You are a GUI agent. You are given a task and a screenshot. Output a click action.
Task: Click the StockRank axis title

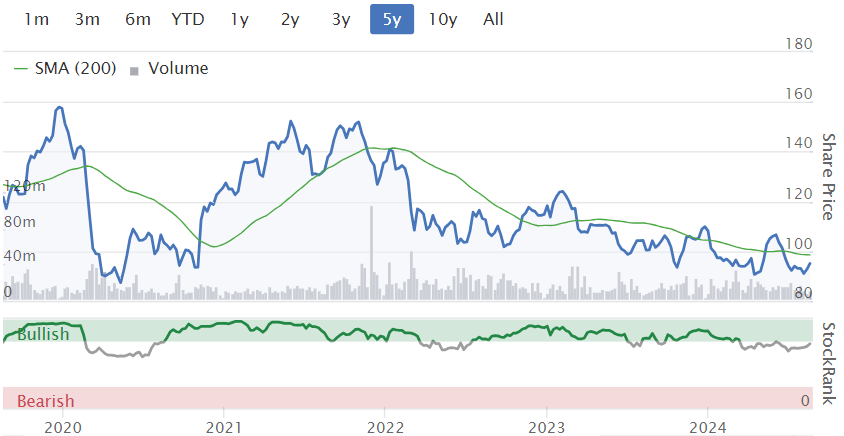[828, 363]
